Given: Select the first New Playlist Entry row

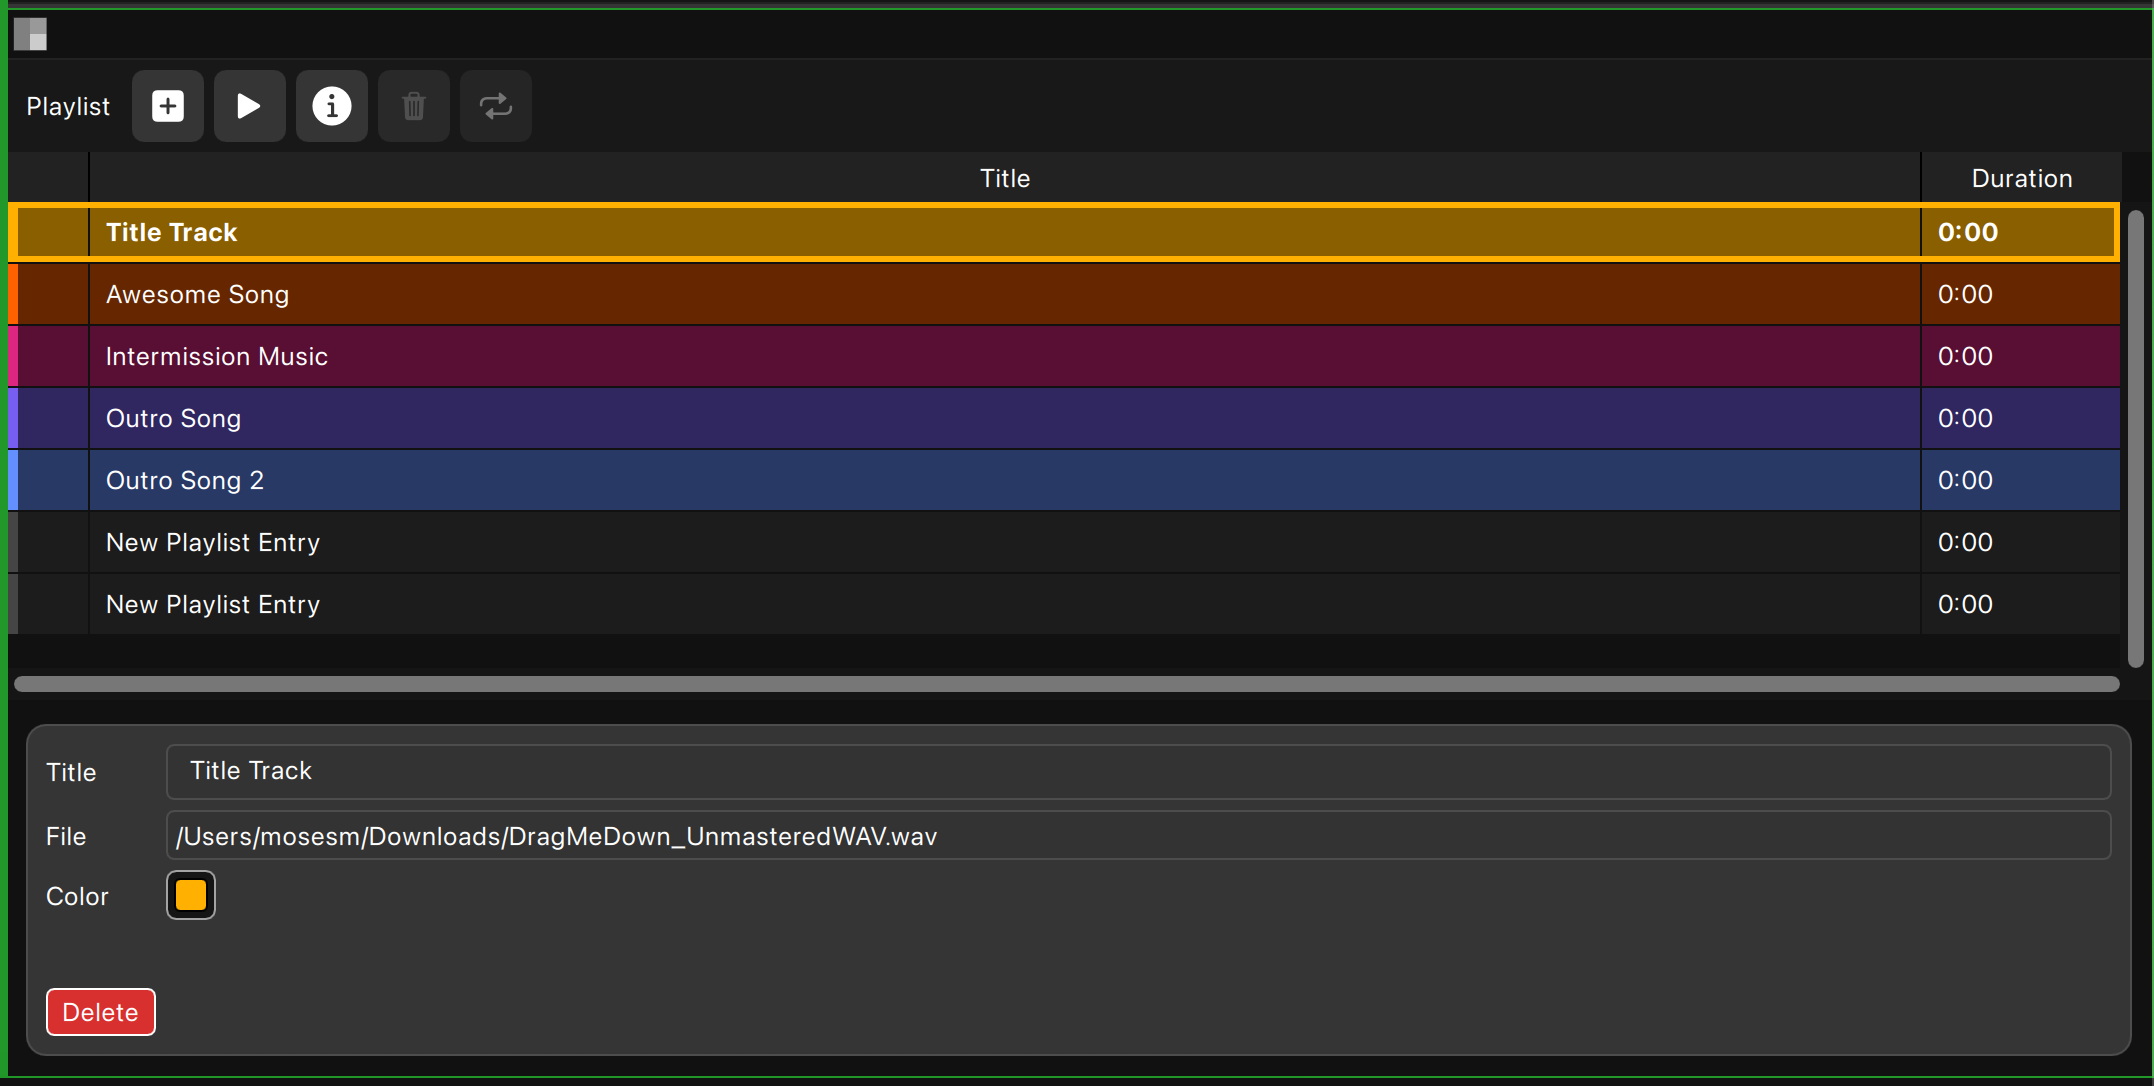Looking at the screenshot, I should 600,542.
